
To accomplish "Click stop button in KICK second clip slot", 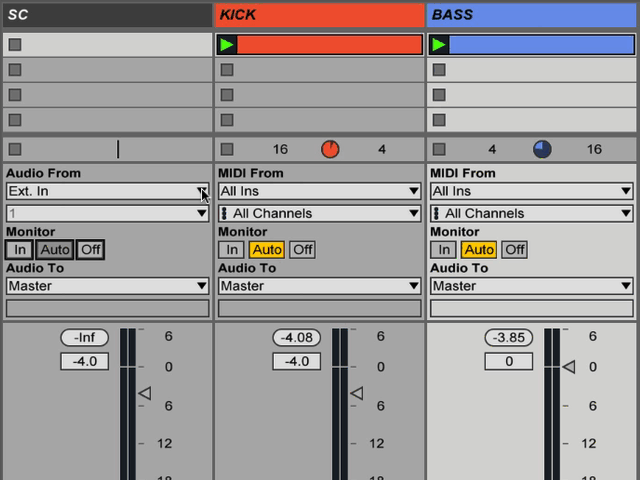I will (227, 70).
